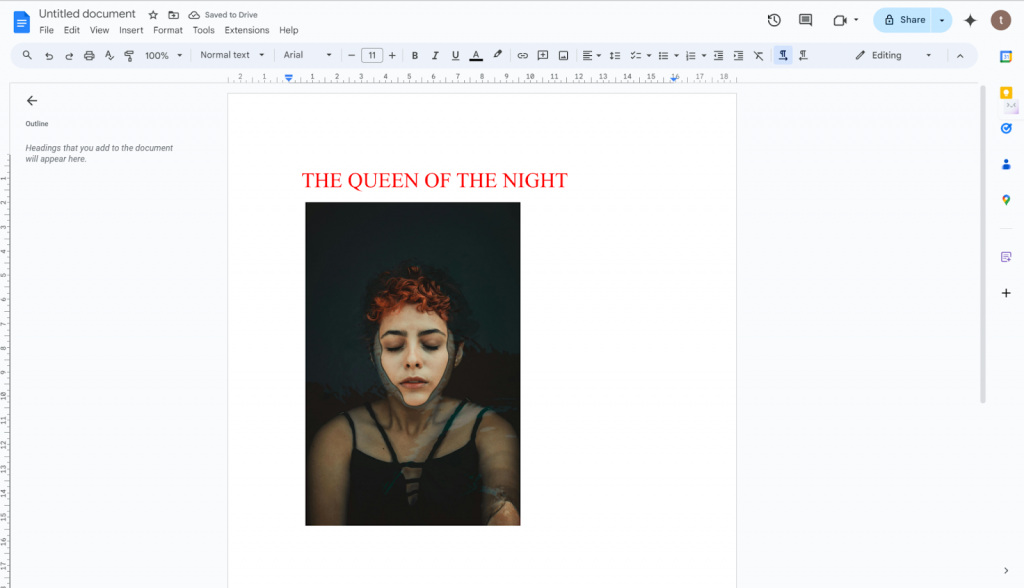Viewport: 1024px width, 588px height.
Task: Open the text color picker
Action: click(x=476, y=56)
